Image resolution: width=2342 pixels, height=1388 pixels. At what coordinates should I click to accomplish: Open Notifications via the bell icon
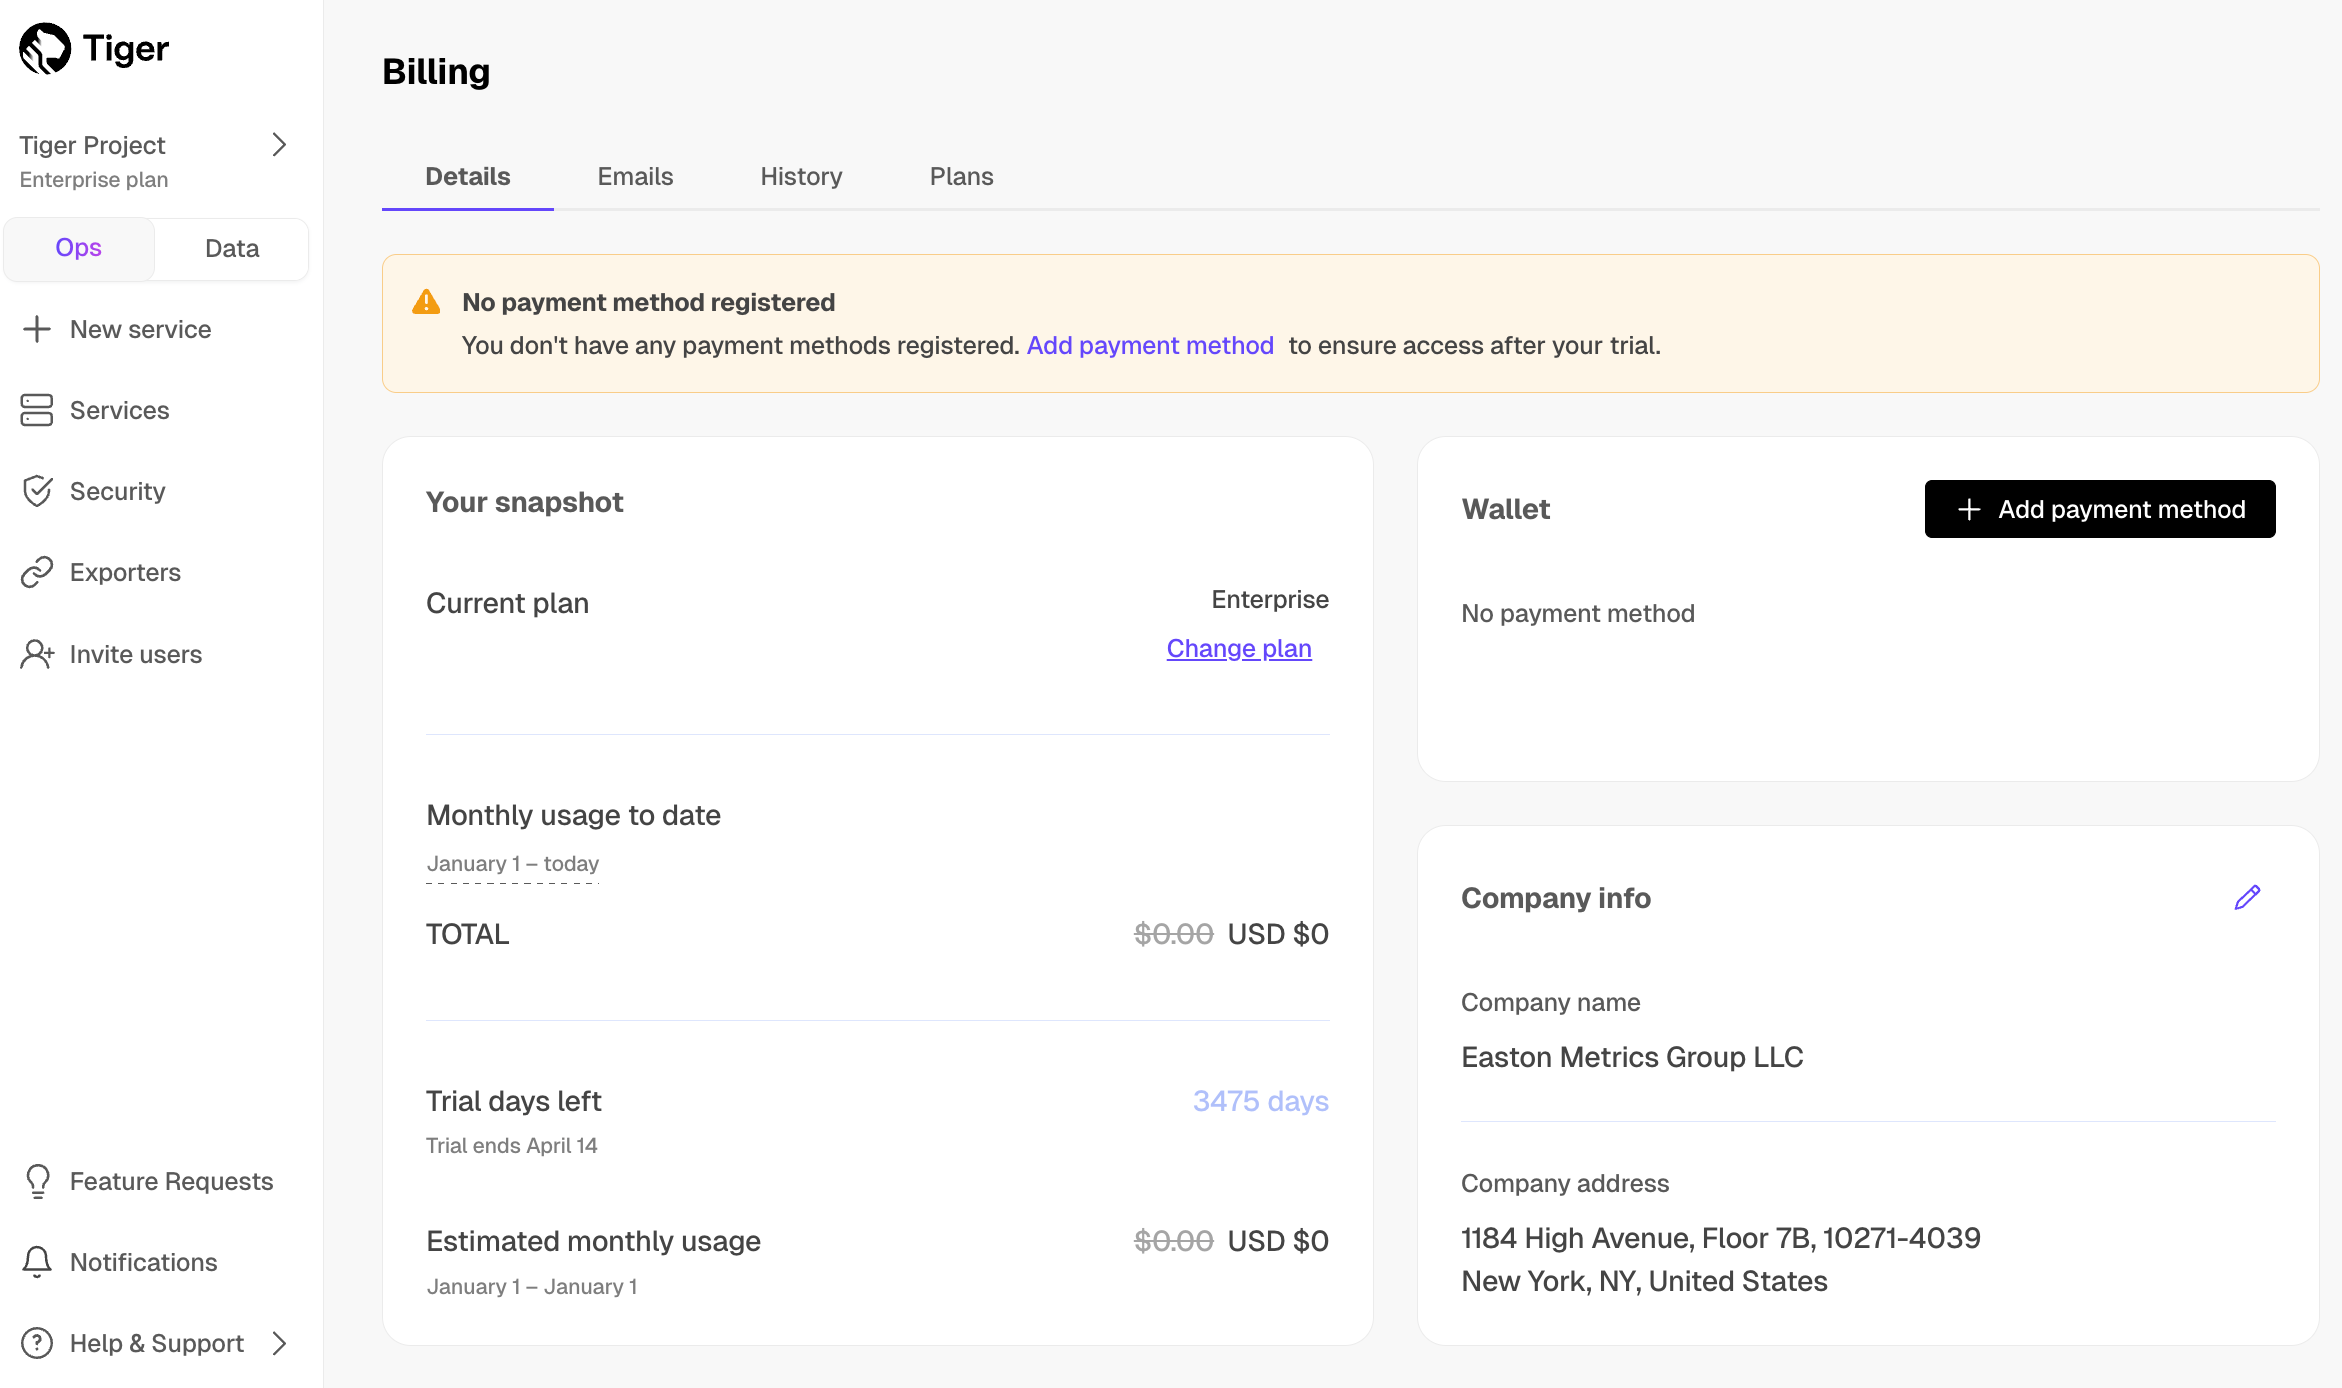pyautogui.click(x=37, y=1262)
